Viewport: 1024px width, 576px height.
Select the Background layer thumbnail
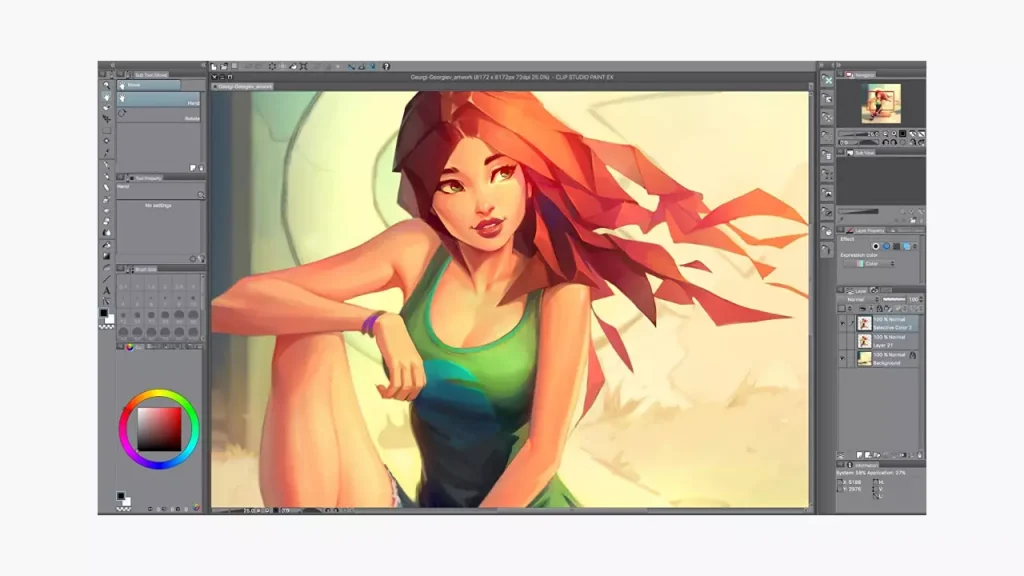864,359
